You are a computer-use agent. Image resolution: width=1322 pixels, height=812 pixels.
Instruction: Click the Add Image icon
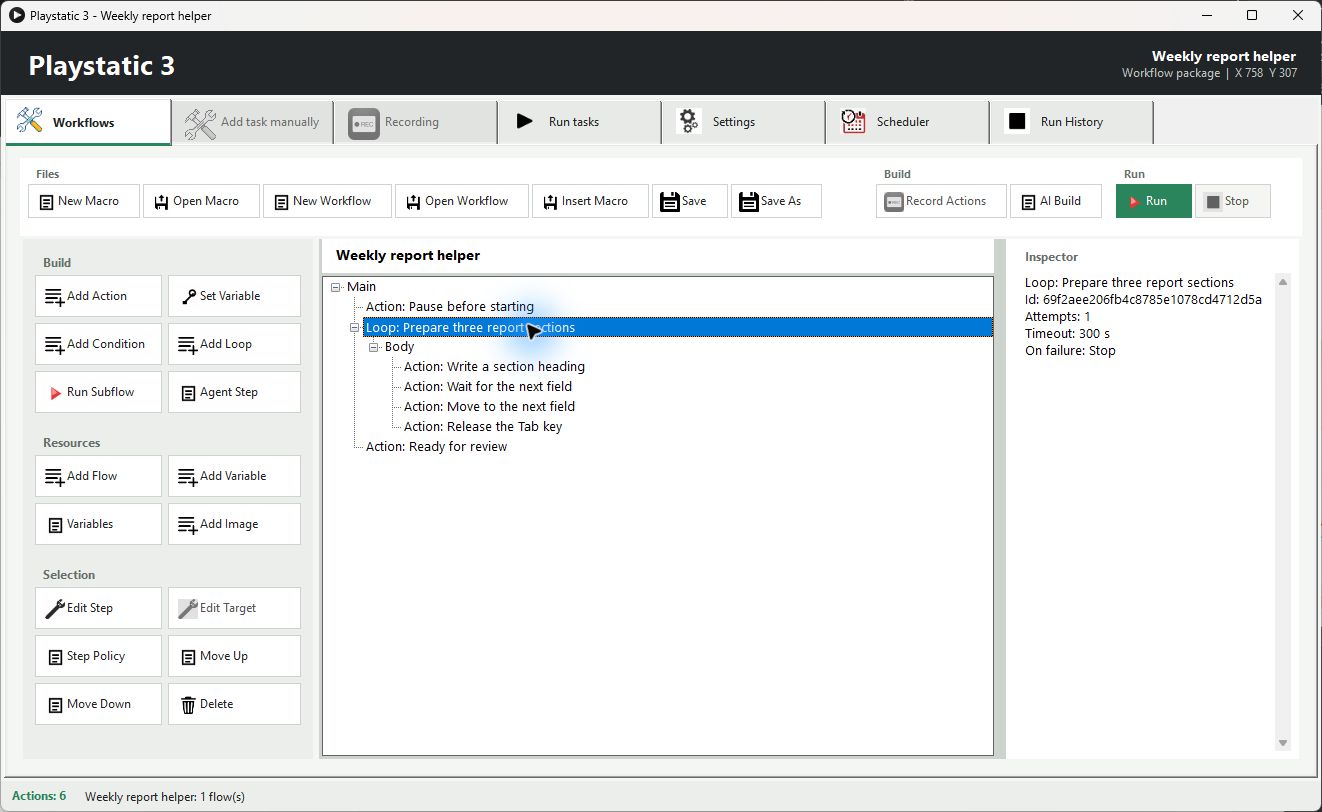tap(187, 525)
